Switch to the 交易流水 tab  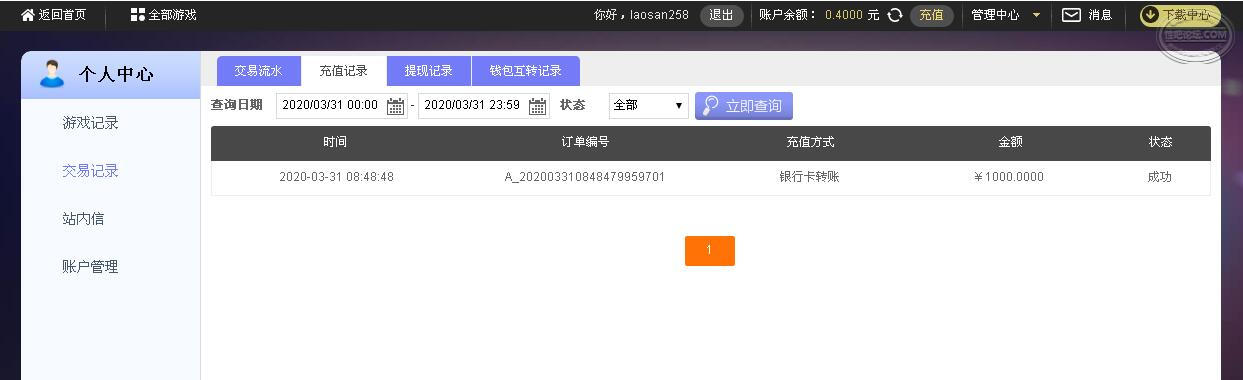[258, 71]
